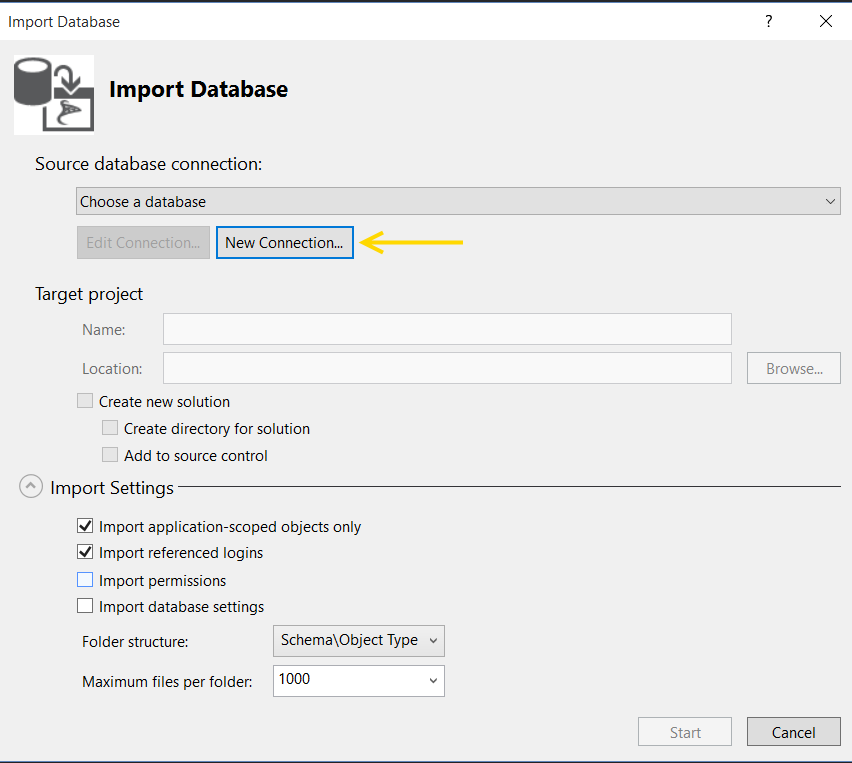Viewport: 852px width, 763px height.
Task: Tick Add to source control checkbox
Action: [x=110, y=456]
